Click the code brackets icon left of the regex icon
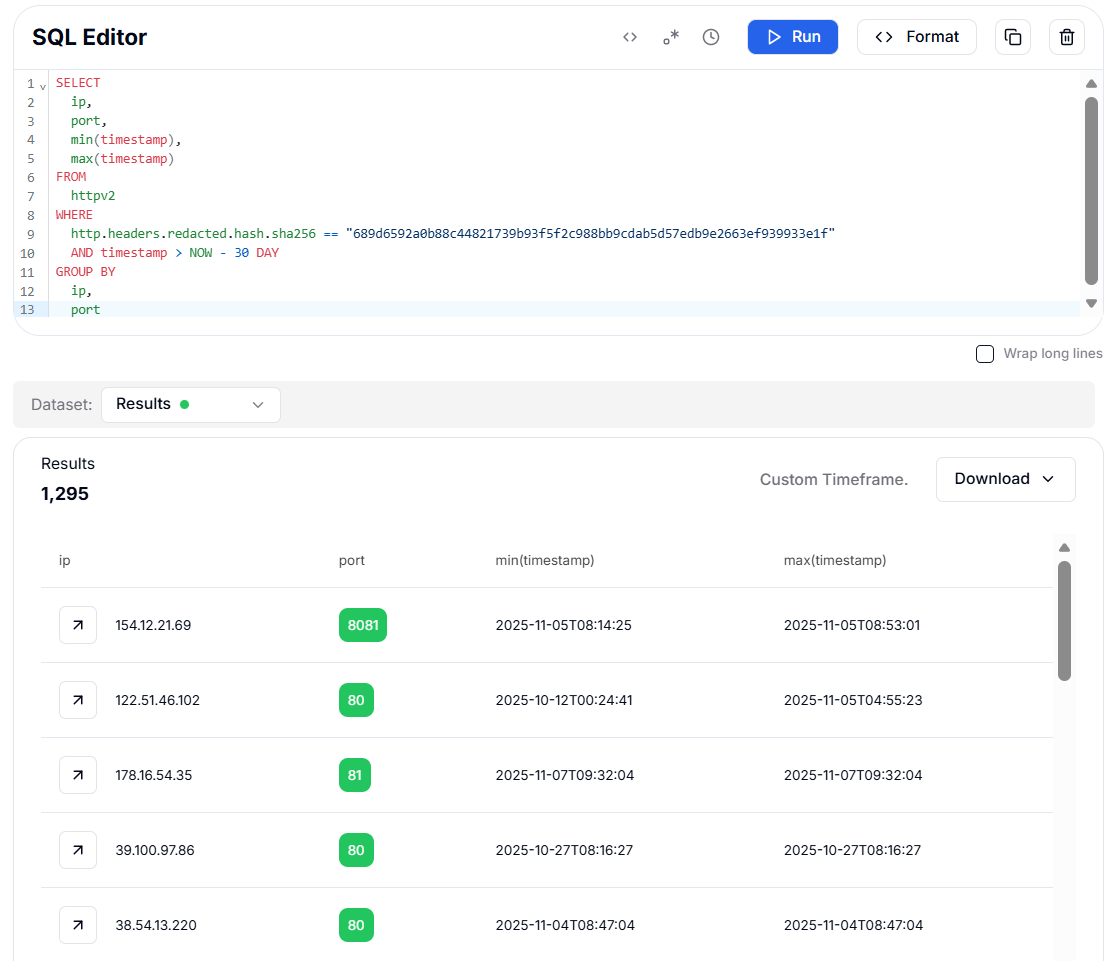Viewport: 1108px width, 961px height. point(630,37)
